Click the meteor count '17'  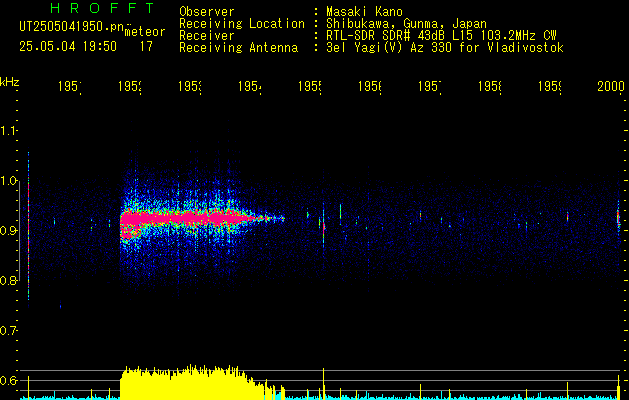146,47
